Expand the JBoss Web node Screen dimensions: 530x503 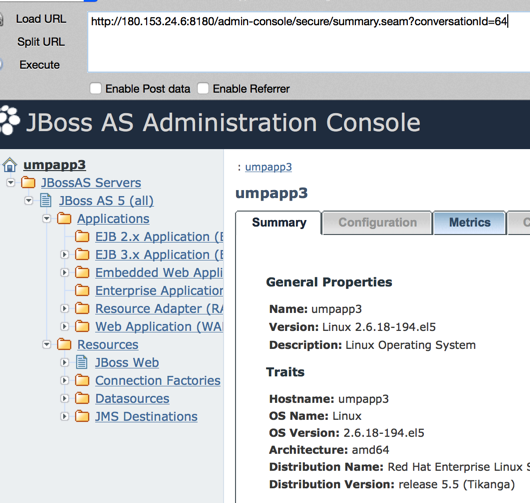(x=64, y=362)
